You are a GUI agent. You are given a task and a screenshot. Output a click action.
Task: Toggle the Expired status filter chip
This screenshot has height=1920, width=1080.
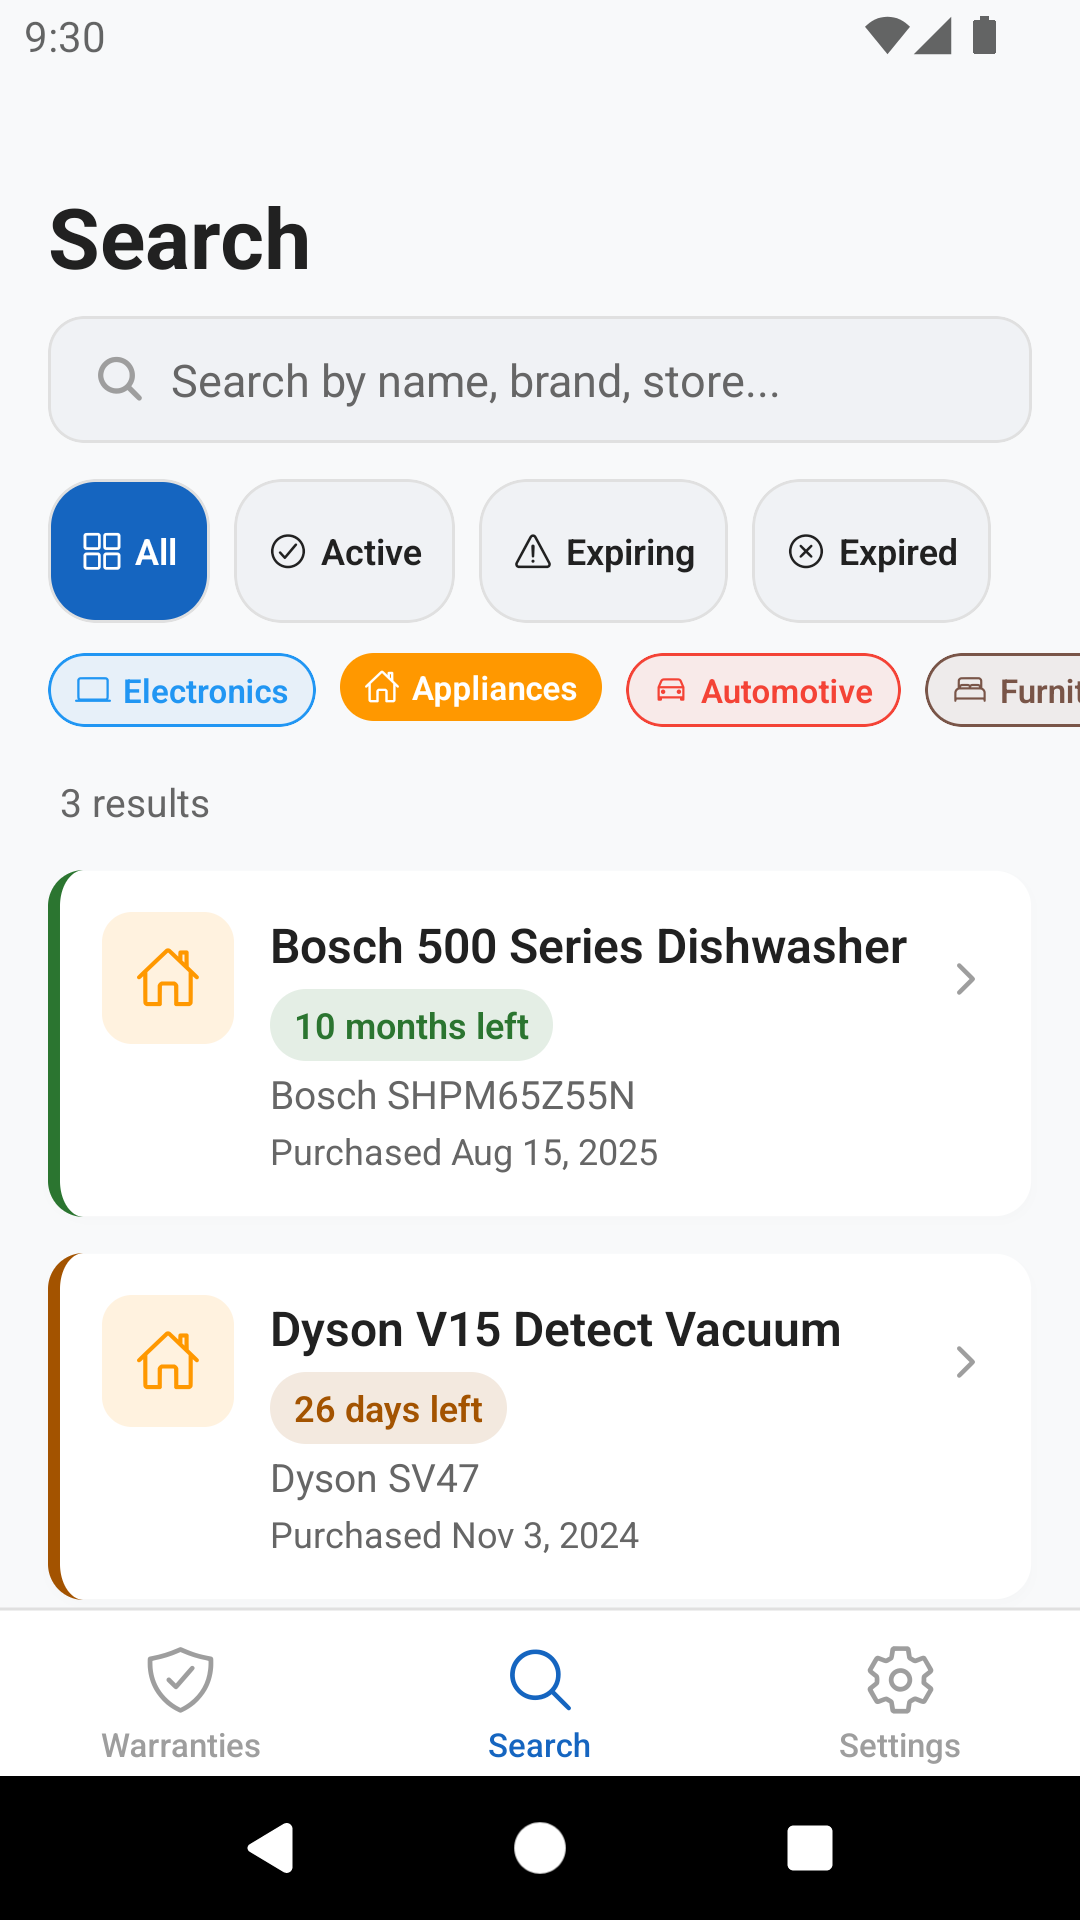pos(872,551)
